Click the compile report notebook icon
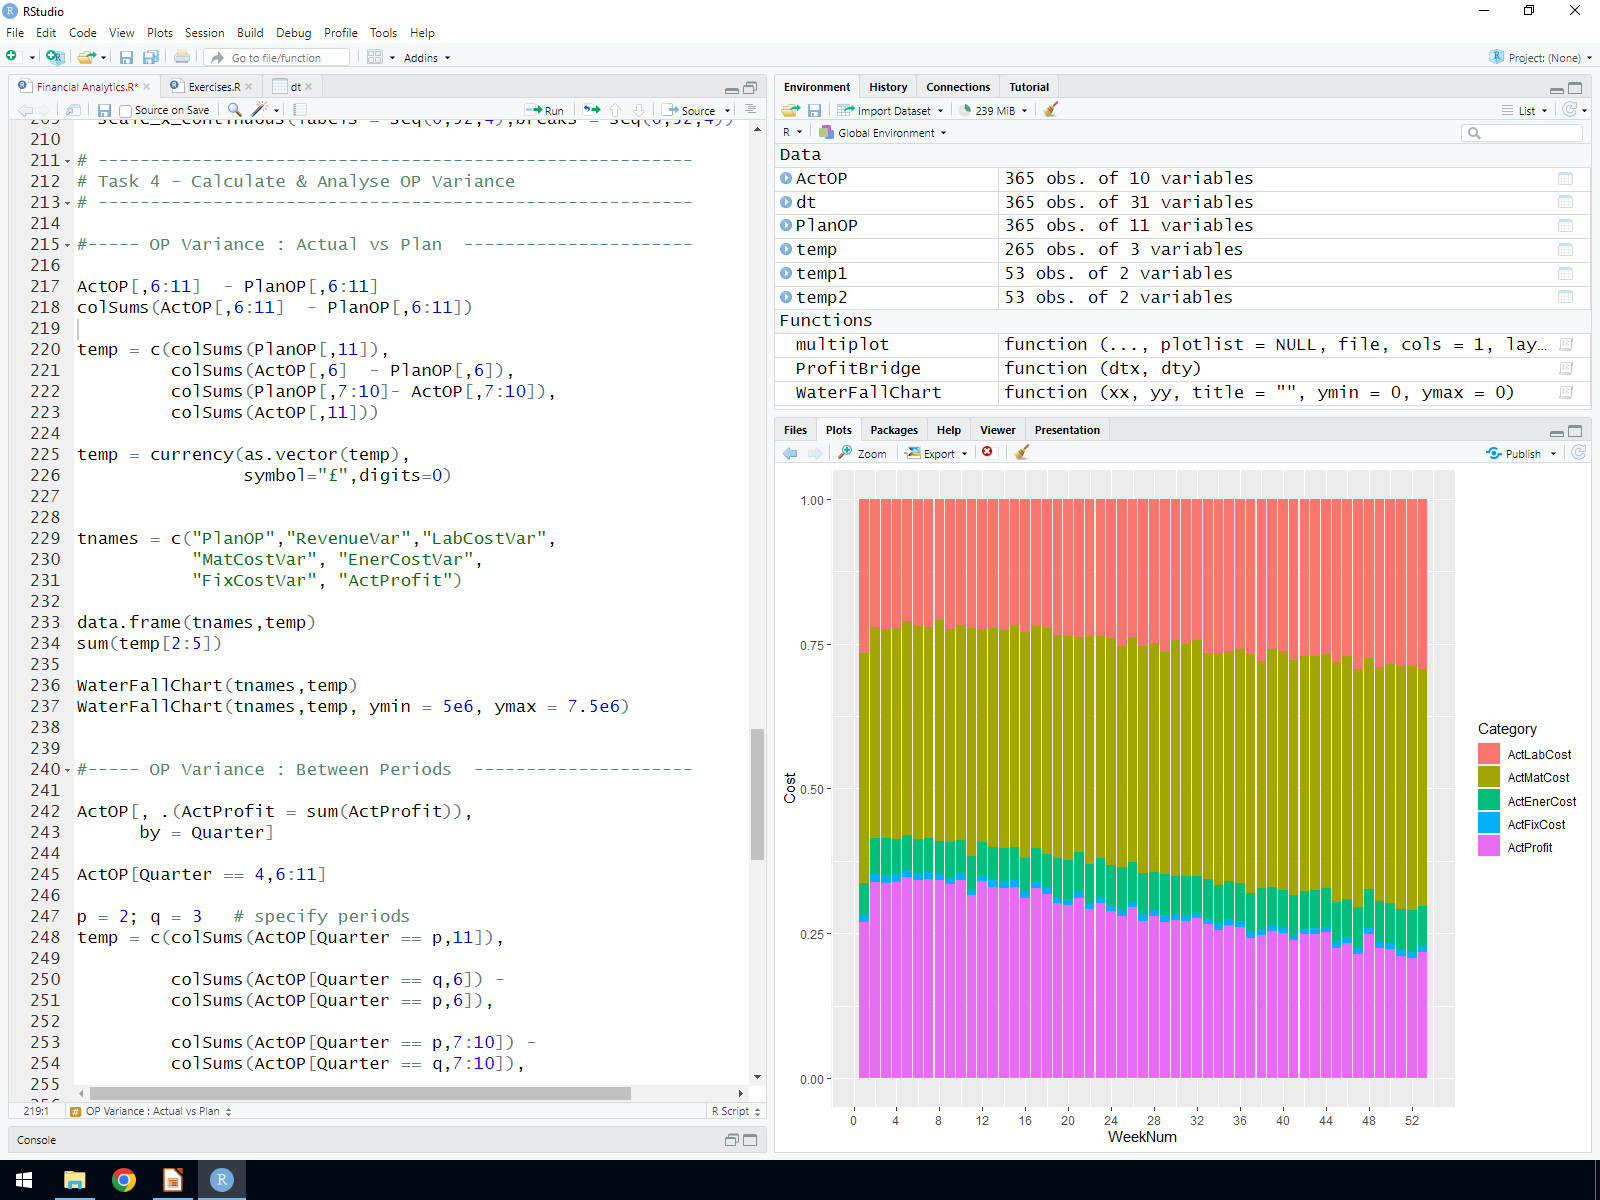 point(300,110)
